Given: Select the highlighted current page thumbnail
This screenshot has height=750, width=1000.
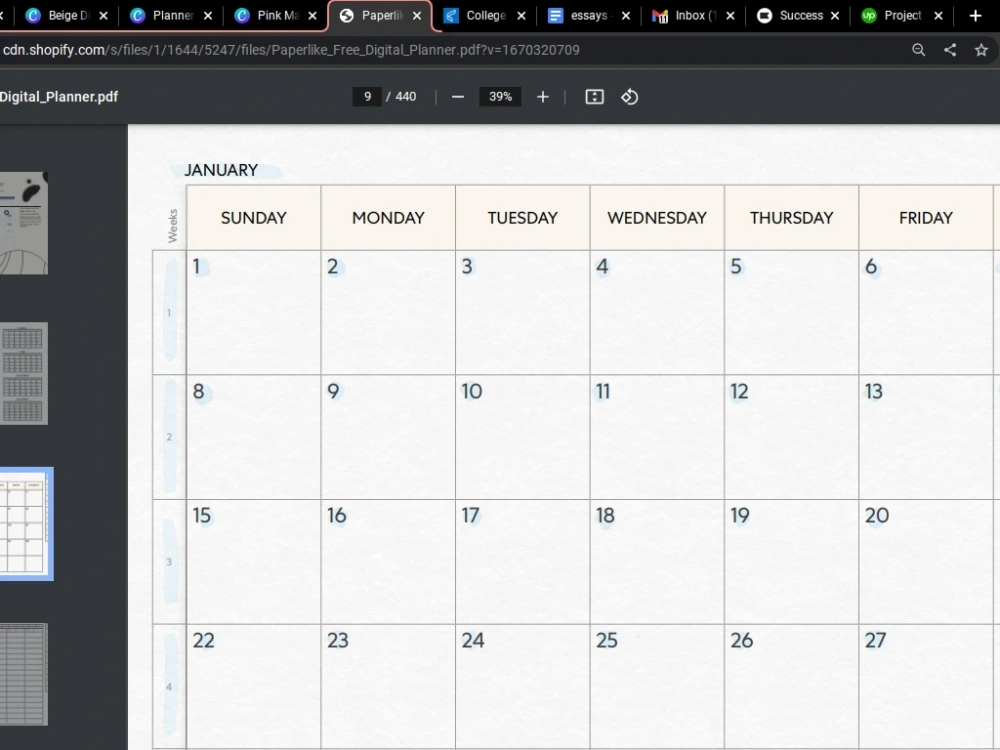Looking at the screenshot, I should point(26,524).
